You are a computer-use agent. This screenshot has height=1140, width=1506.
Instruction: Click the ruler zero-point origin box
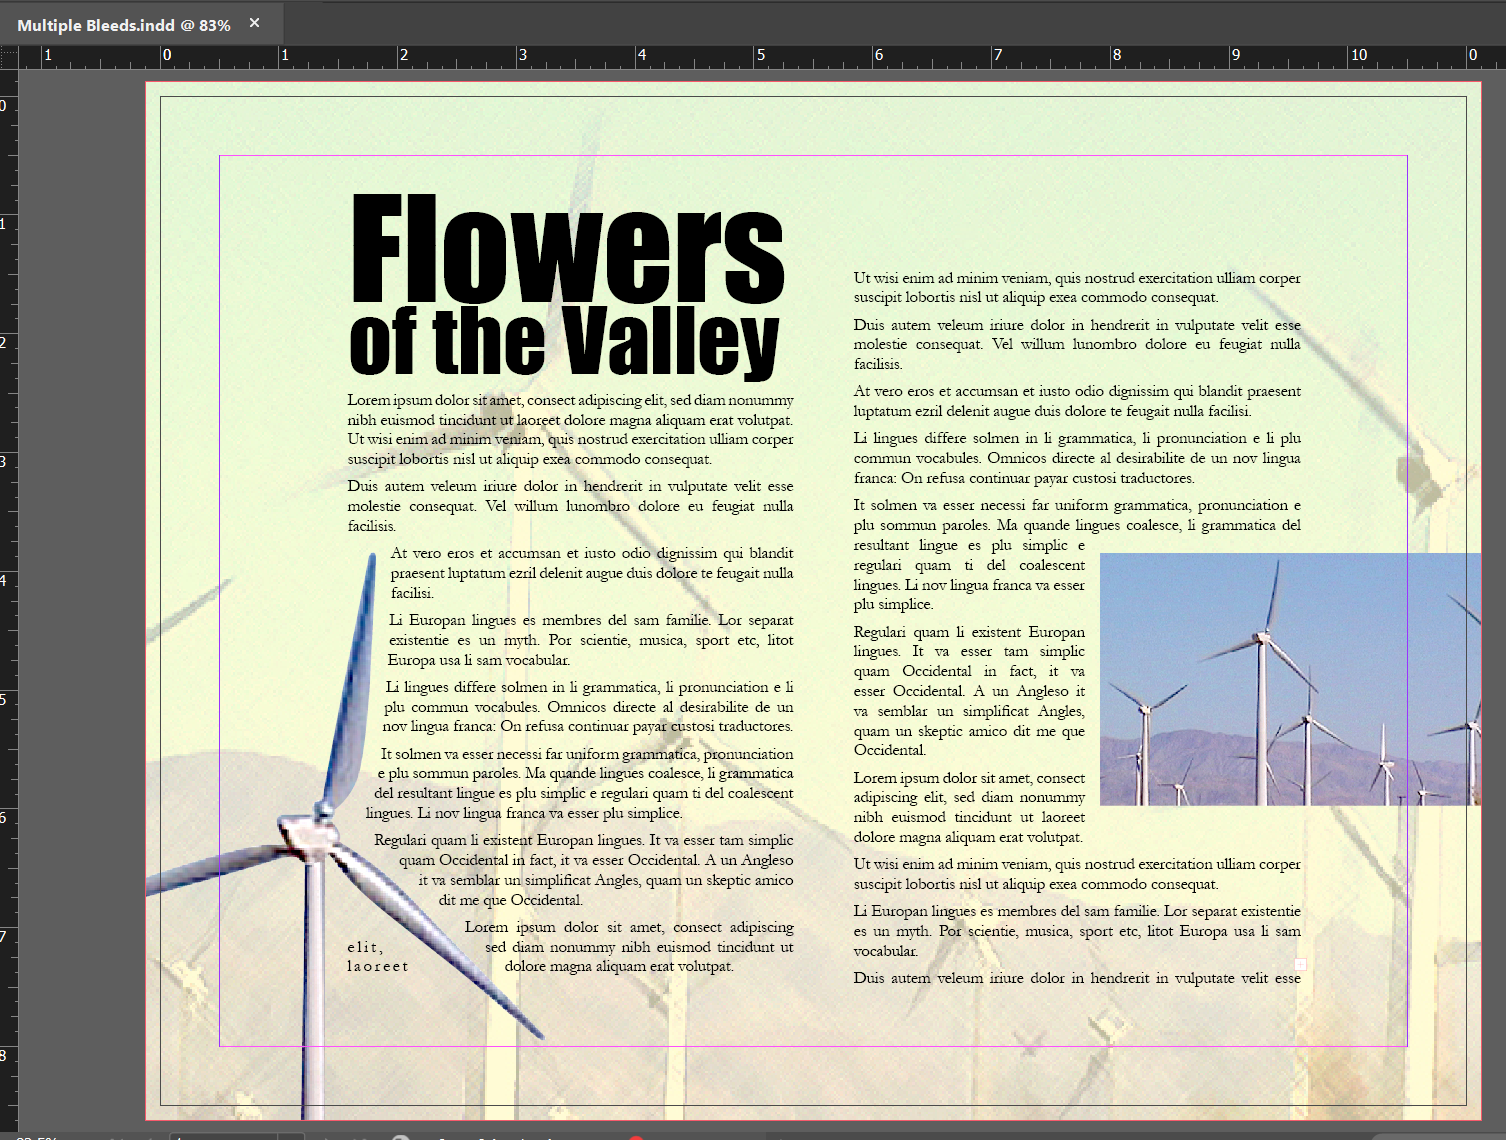pos(9,56)
